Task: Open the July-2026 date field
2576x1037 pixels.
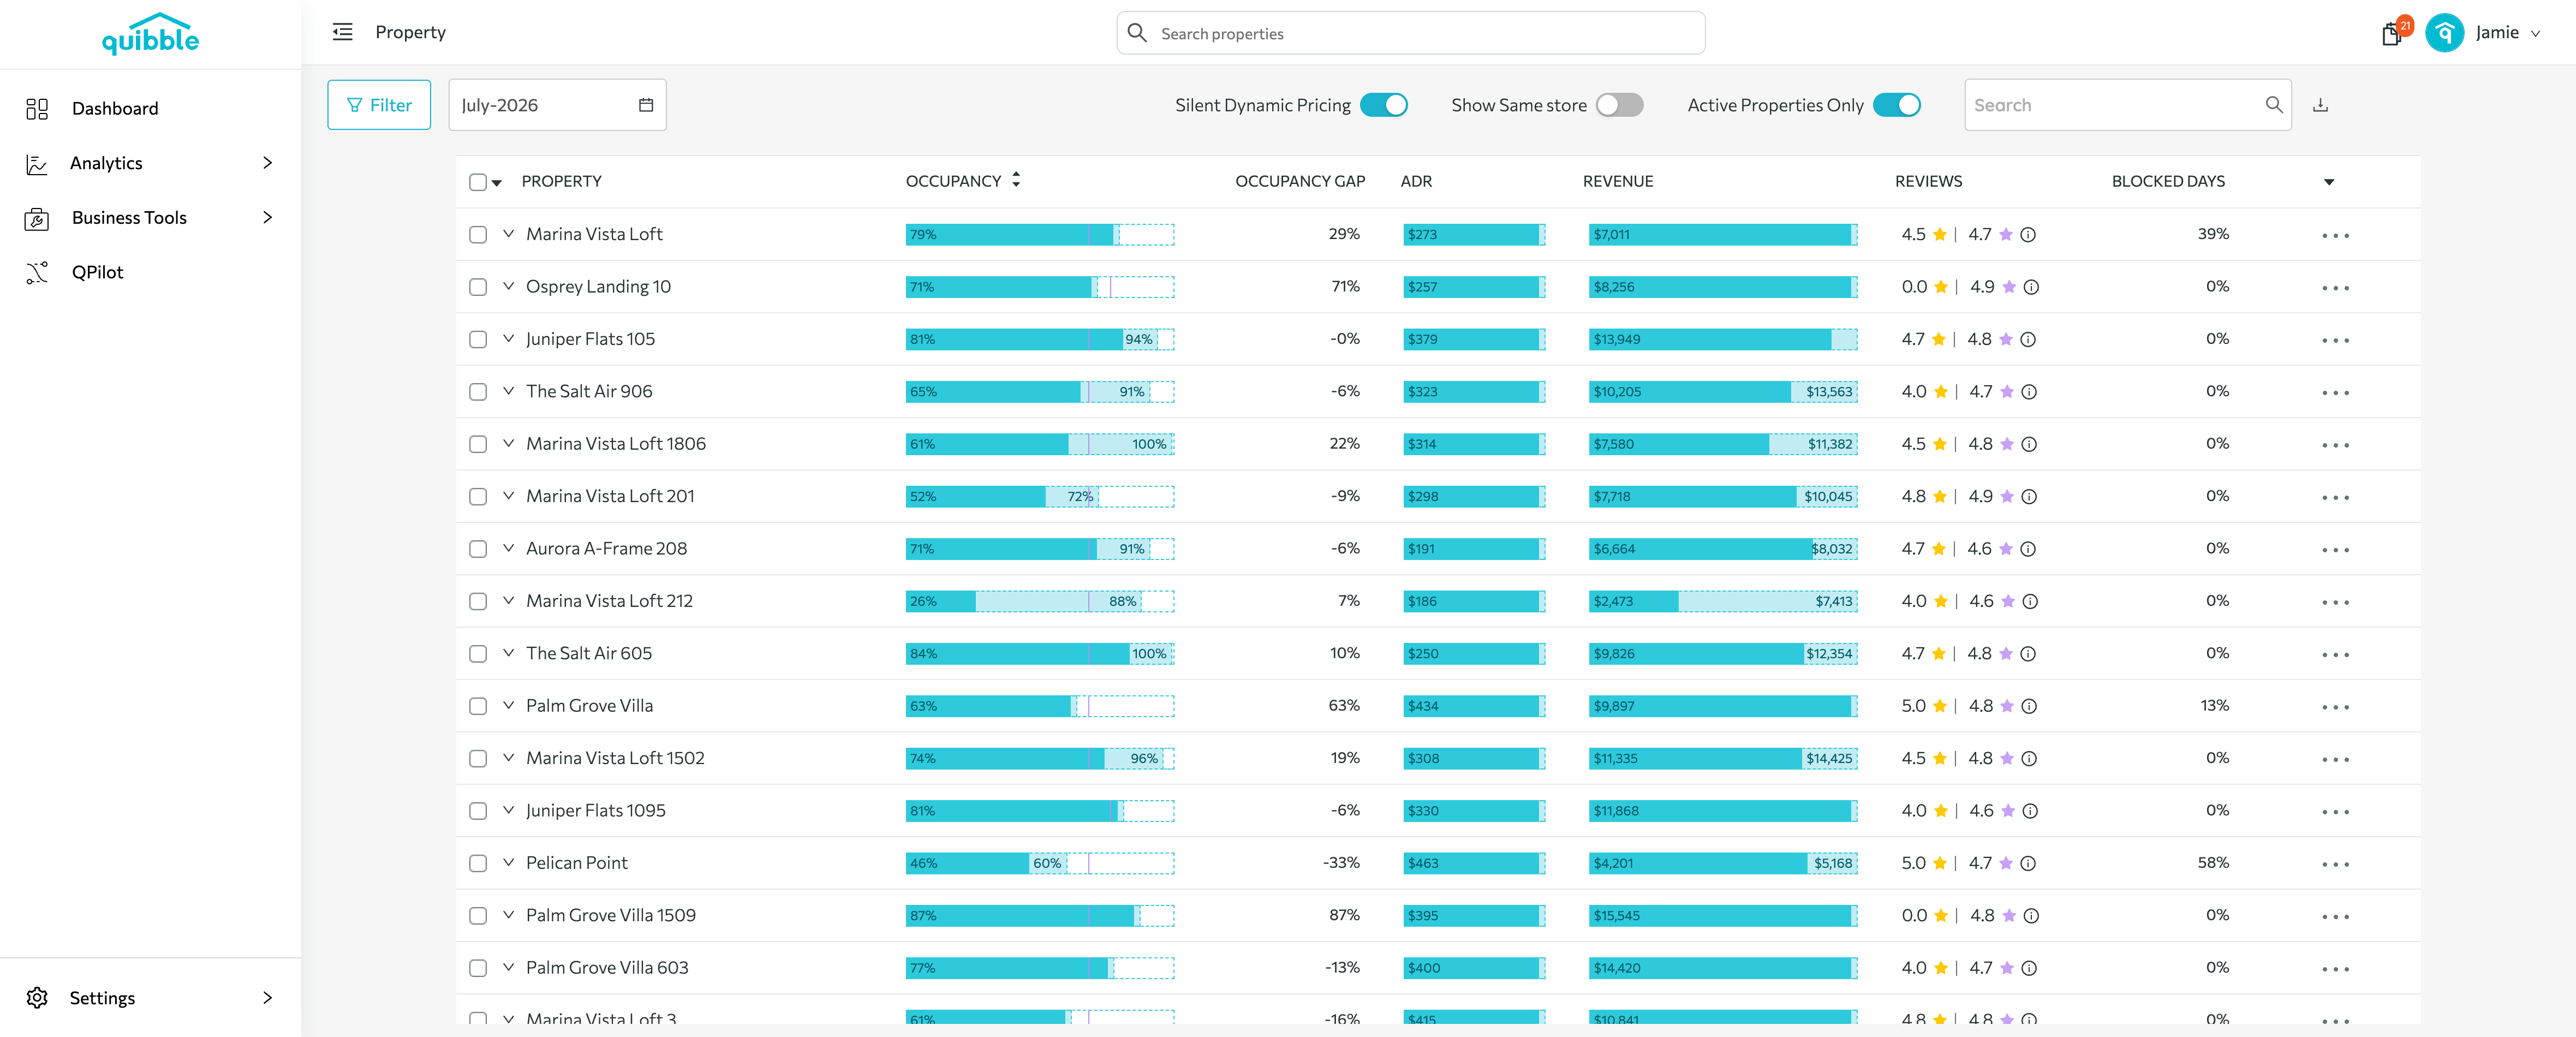Action: pos(557,105)
